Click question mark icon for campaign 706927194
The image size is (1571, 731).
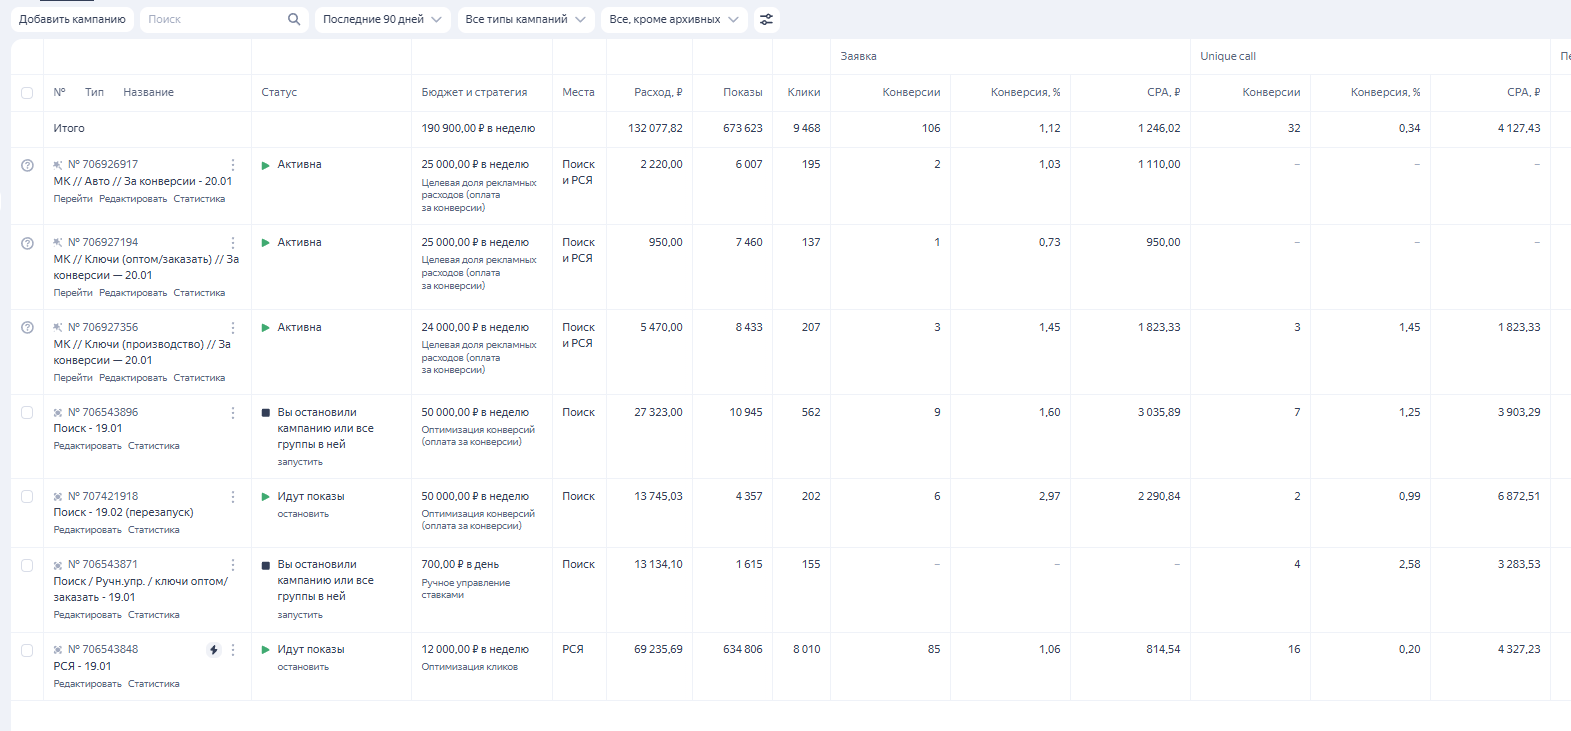(x=27, y=243)
